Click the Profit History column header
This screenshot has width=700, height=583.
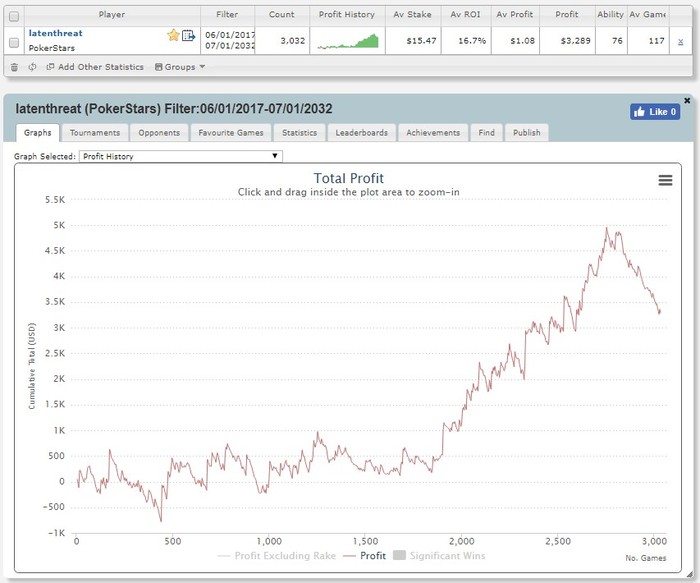coord(346,14)
